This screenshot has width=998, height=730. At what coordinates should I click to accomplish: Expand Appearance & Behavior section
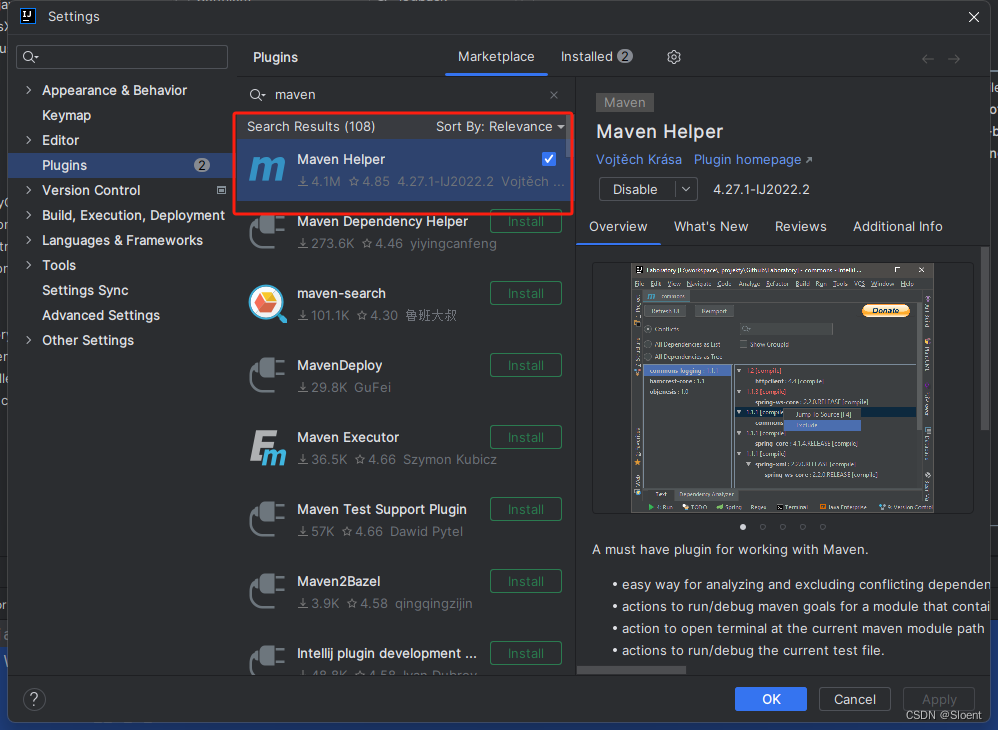click(29, 90)
